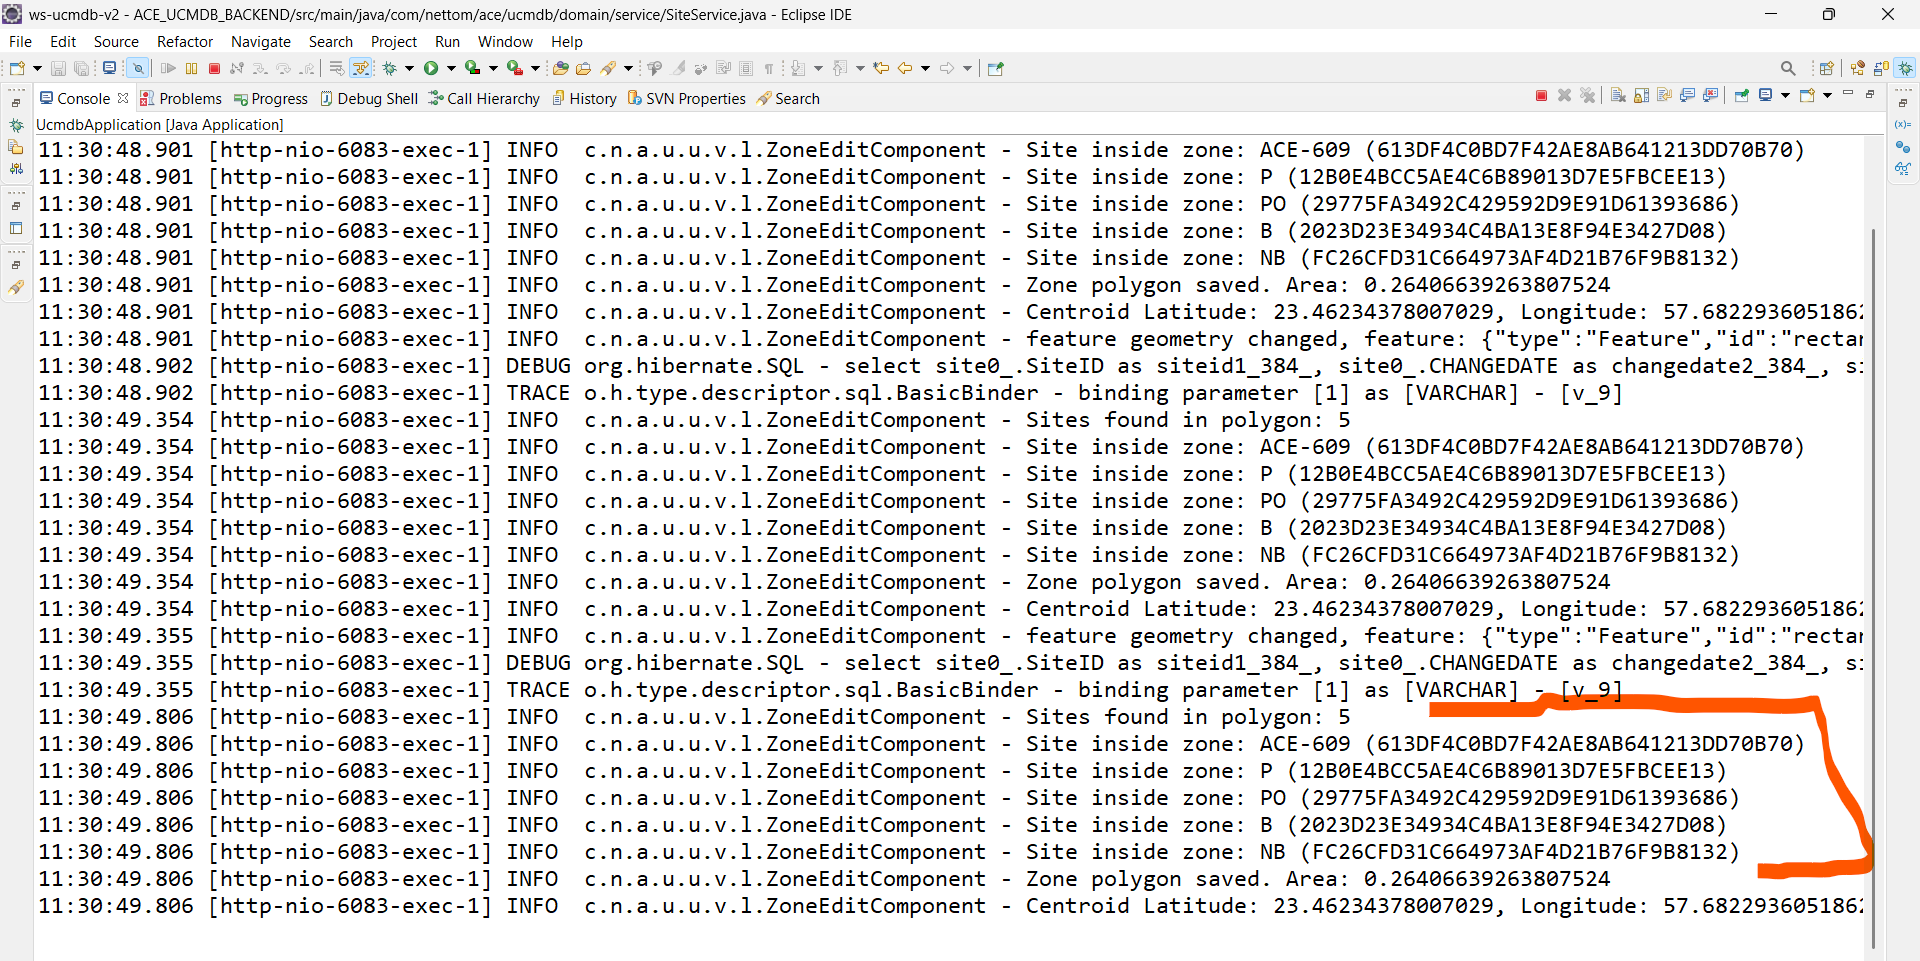Toggle Word Wrap in the Console toolbar

click(1665, 96)
